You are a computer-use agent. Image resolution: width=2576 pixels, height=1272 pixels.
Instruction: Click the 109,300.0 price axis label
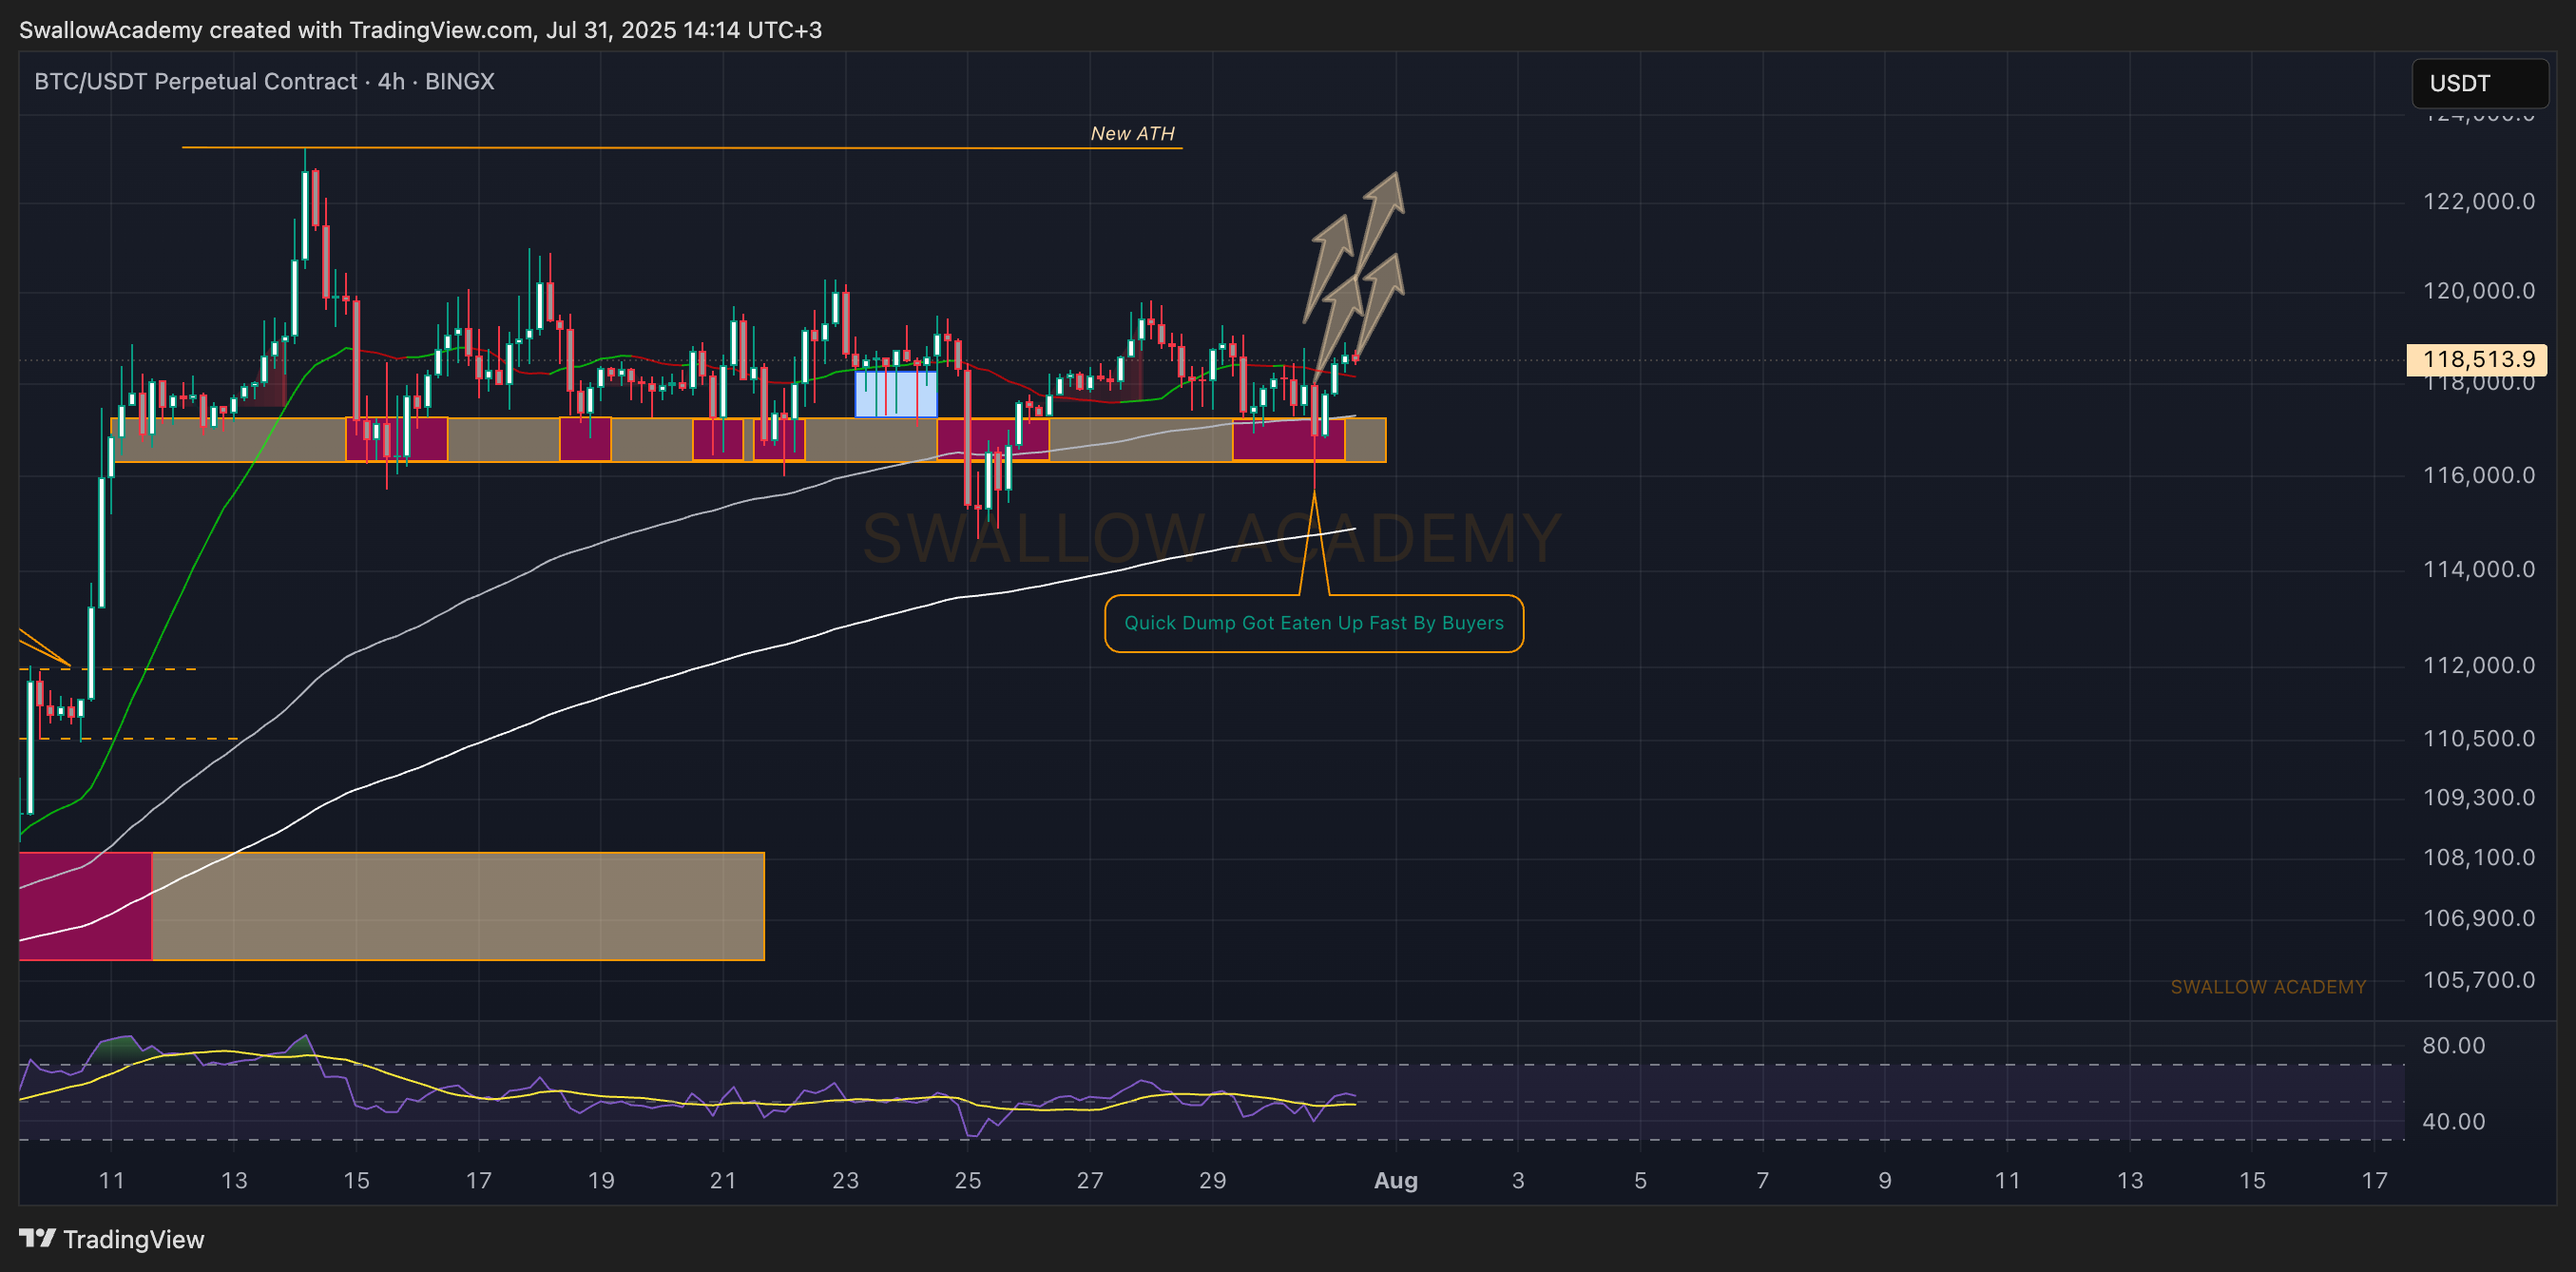click(2478, 797)
